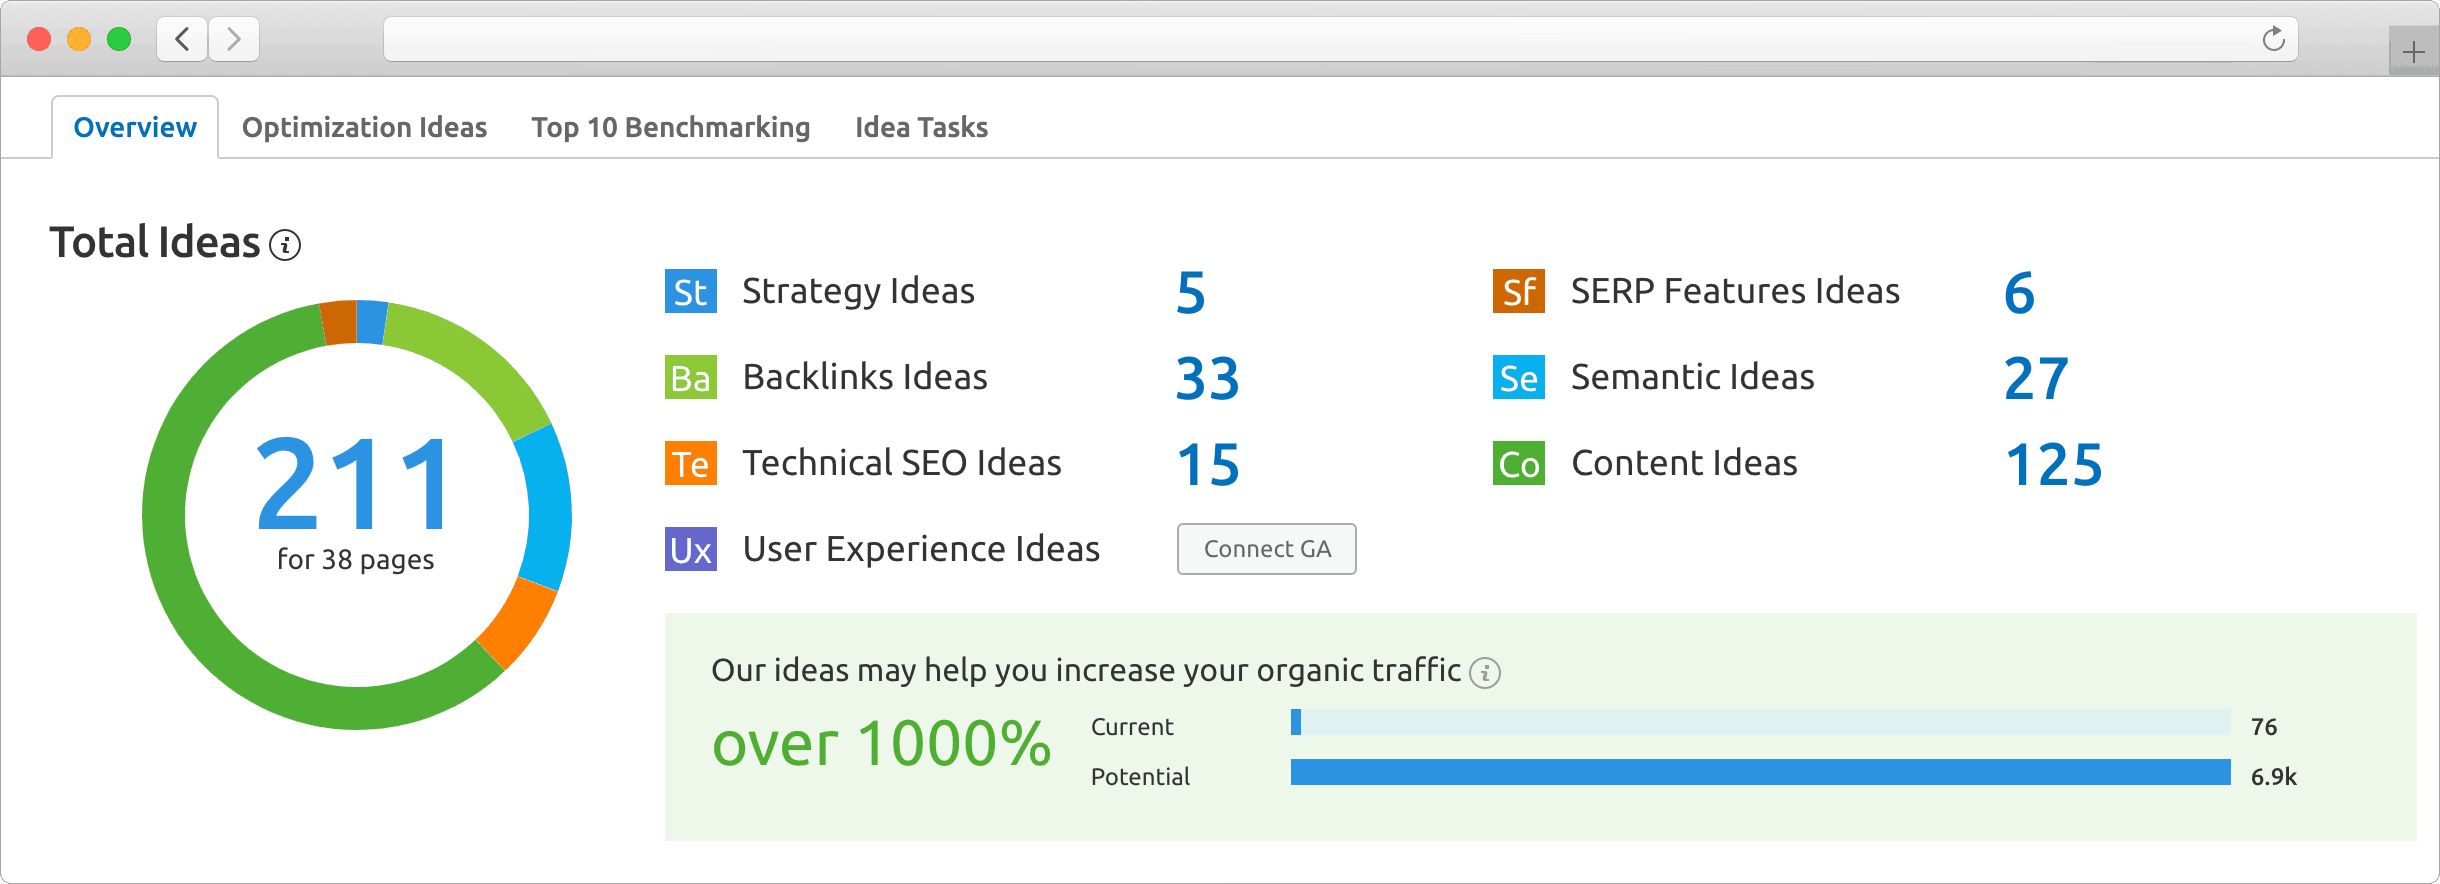The width and height of the screenshot is (2440, 884).
Task: Click the organic traffic headline text
Action: coord(1086,670)
